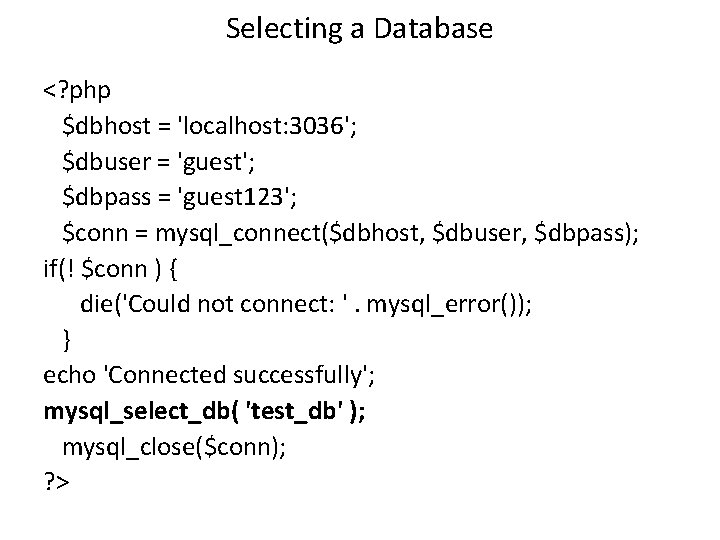Click the '?>' closing PHP tag

click(56, 483)
